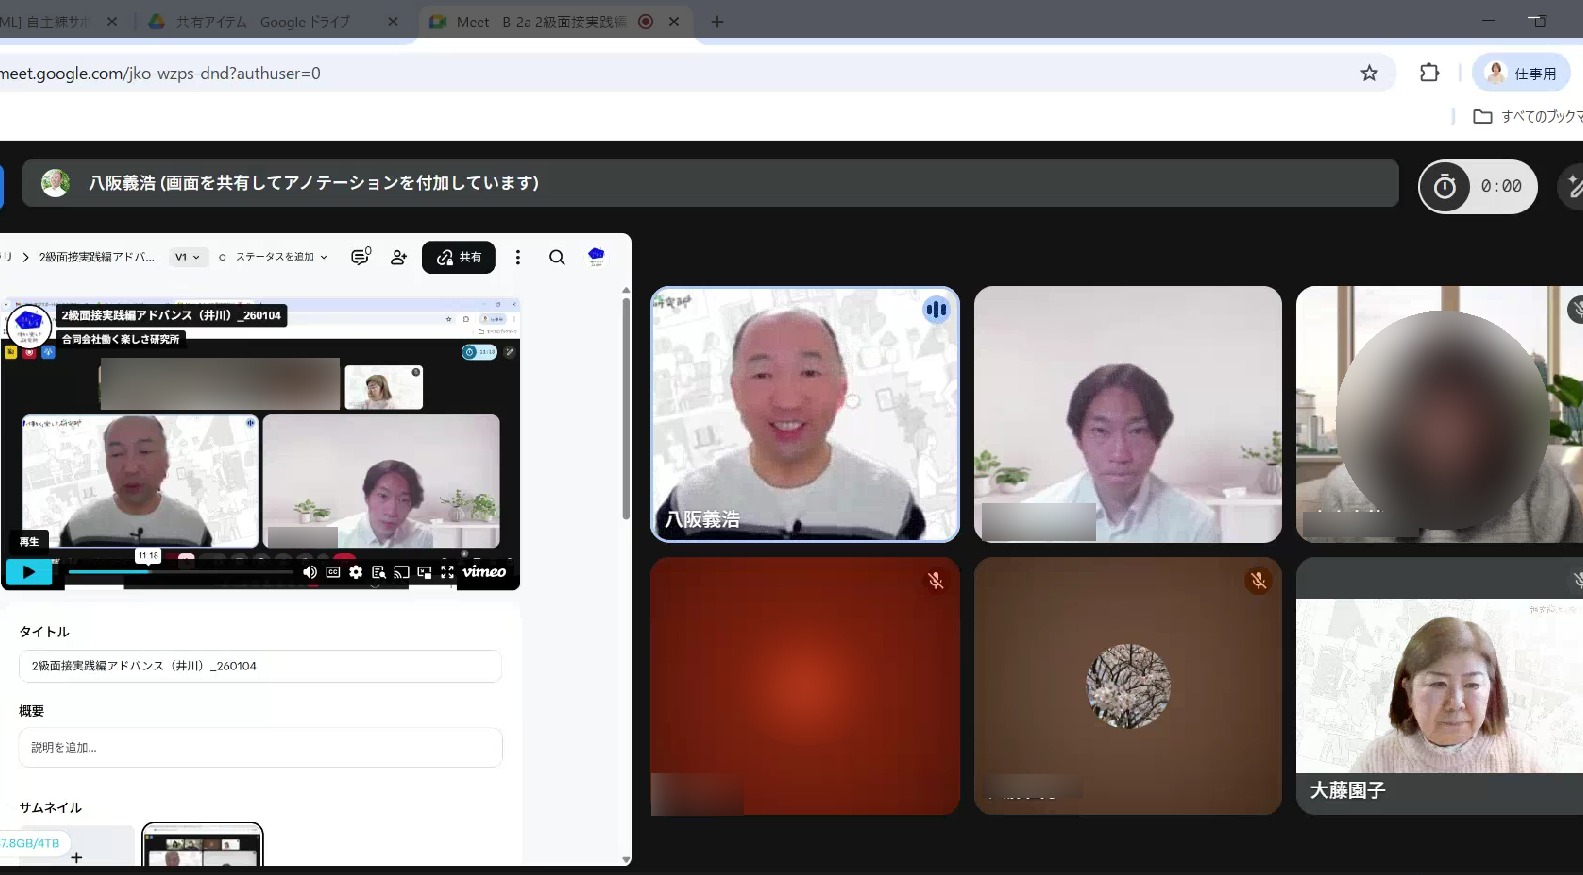Click the Vimeo progress bar
1583x875 pixels.
(180, 572)
